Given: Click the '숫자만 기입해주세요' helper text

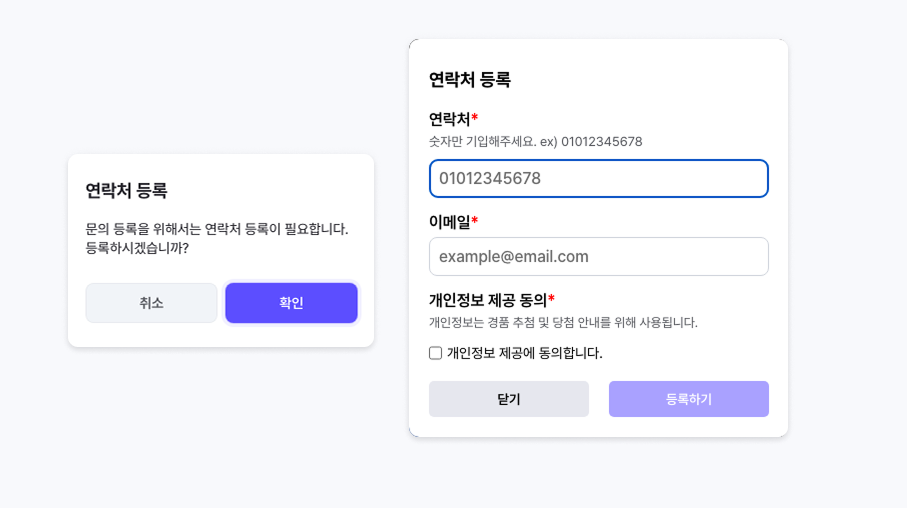Looking at the screenshot, I should [x=535, y=142].
